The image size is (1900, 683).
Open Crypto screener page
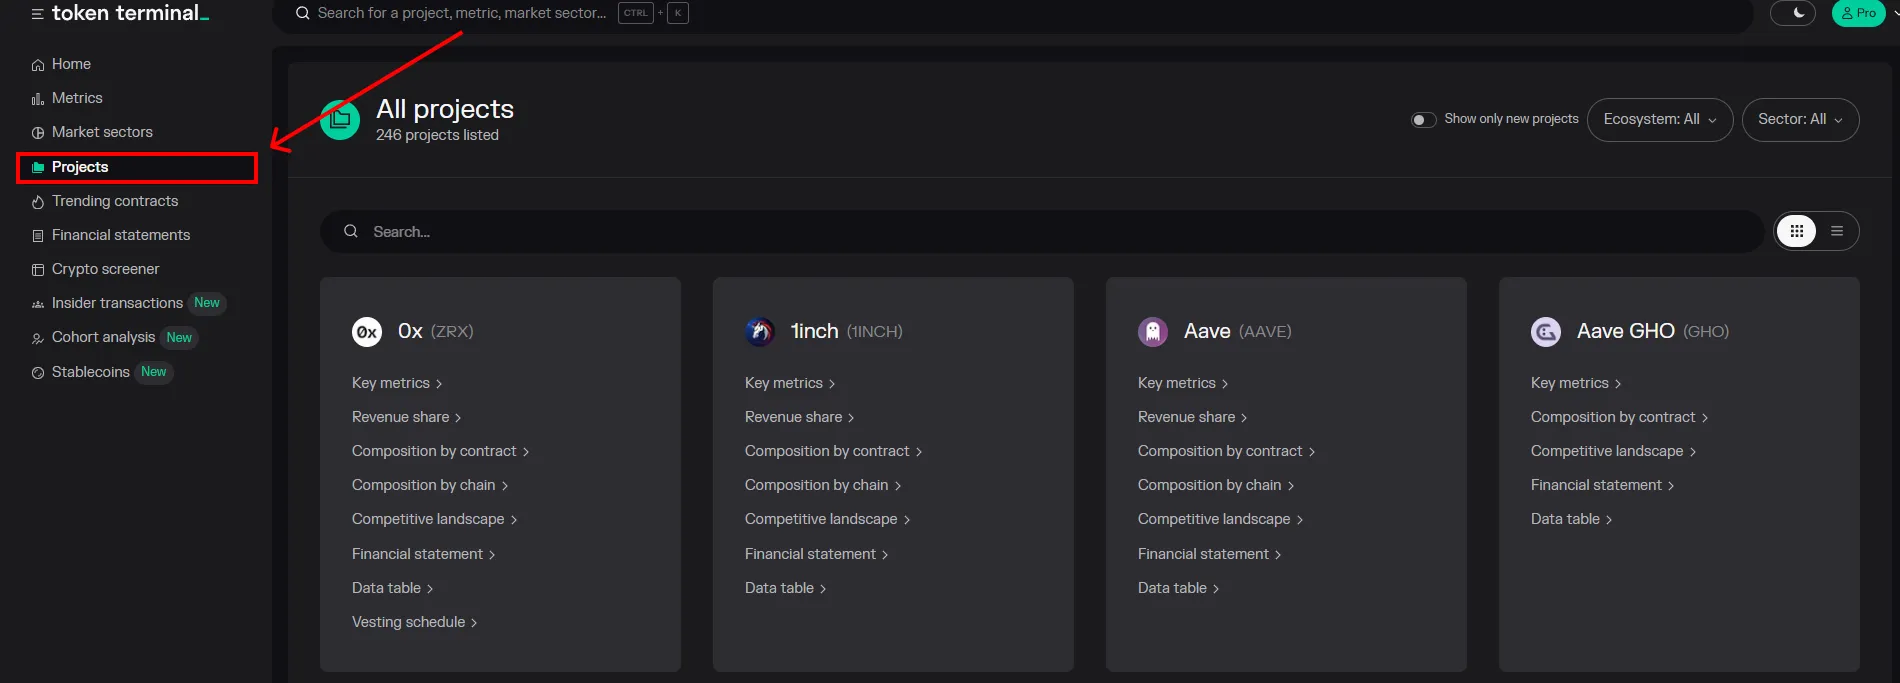[105, 269]
